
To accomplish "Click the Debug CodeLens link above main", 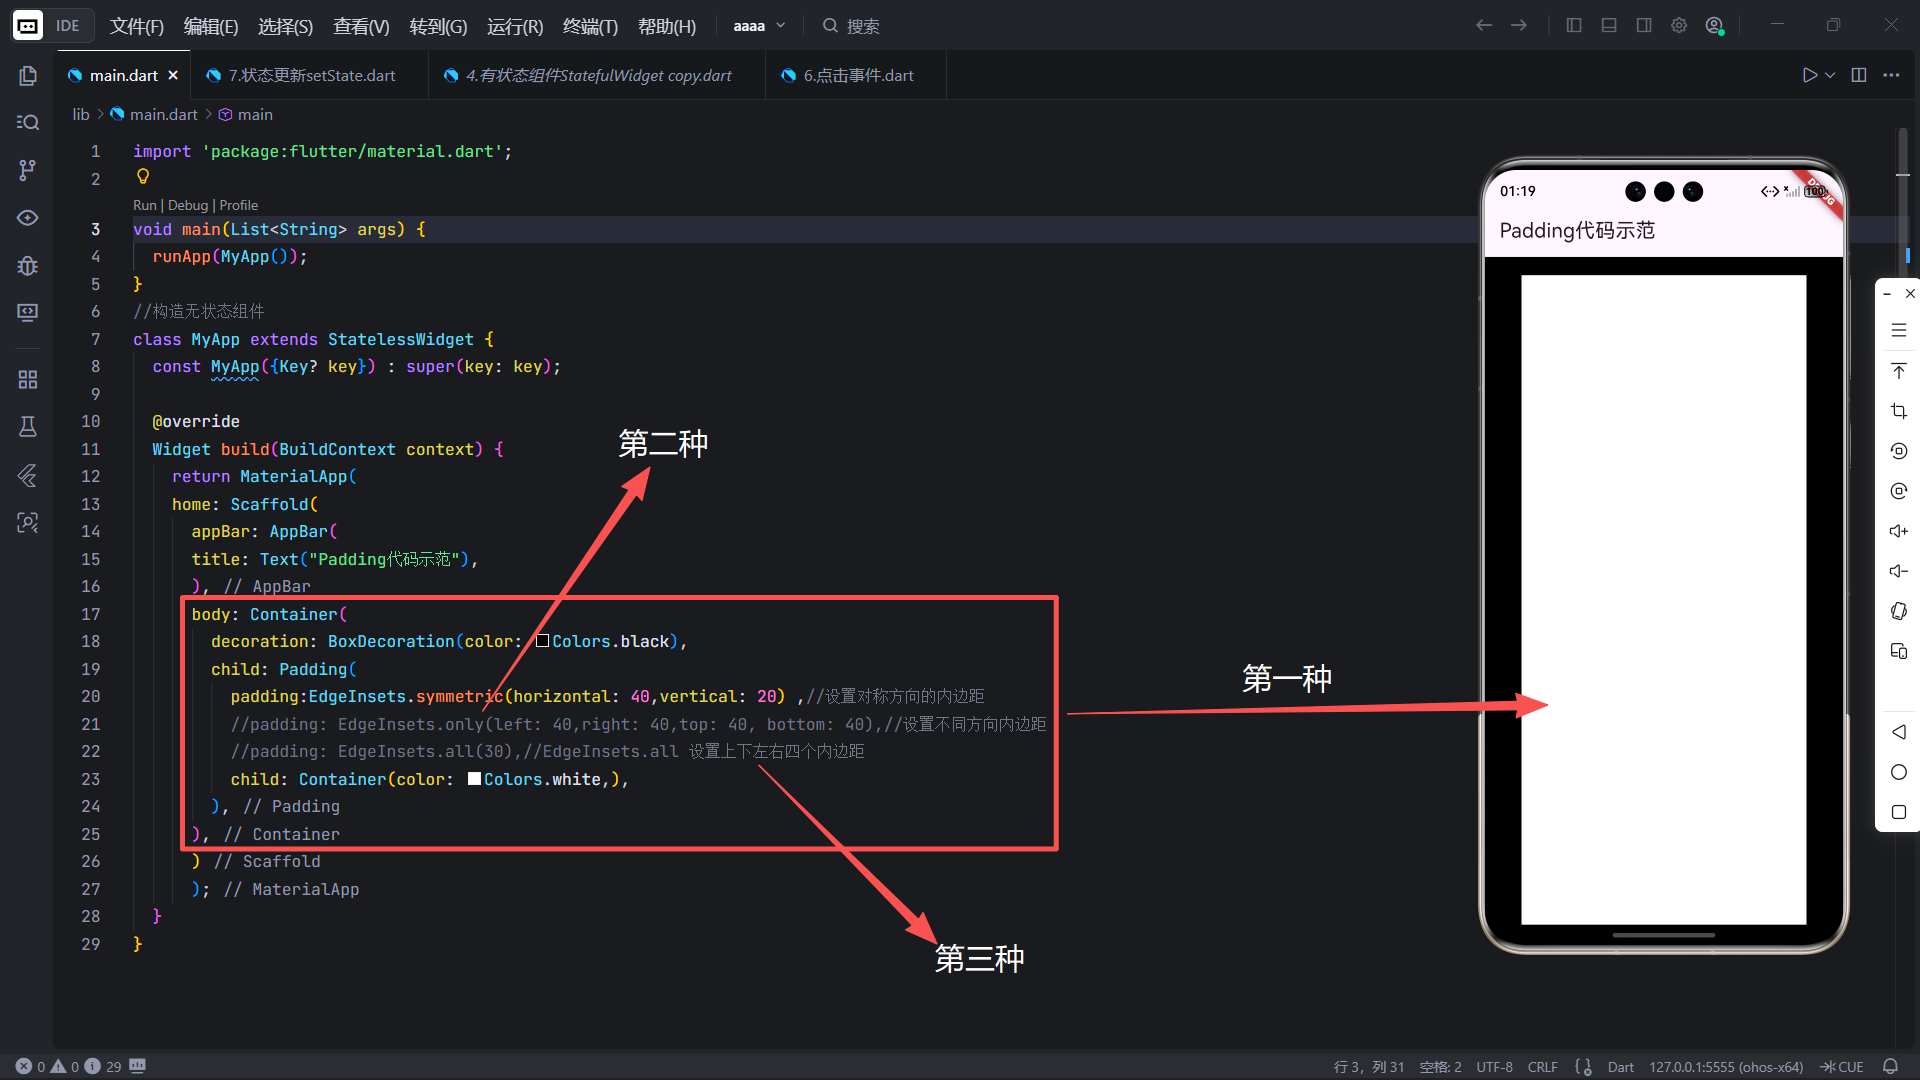I will [x=188, y=205].
